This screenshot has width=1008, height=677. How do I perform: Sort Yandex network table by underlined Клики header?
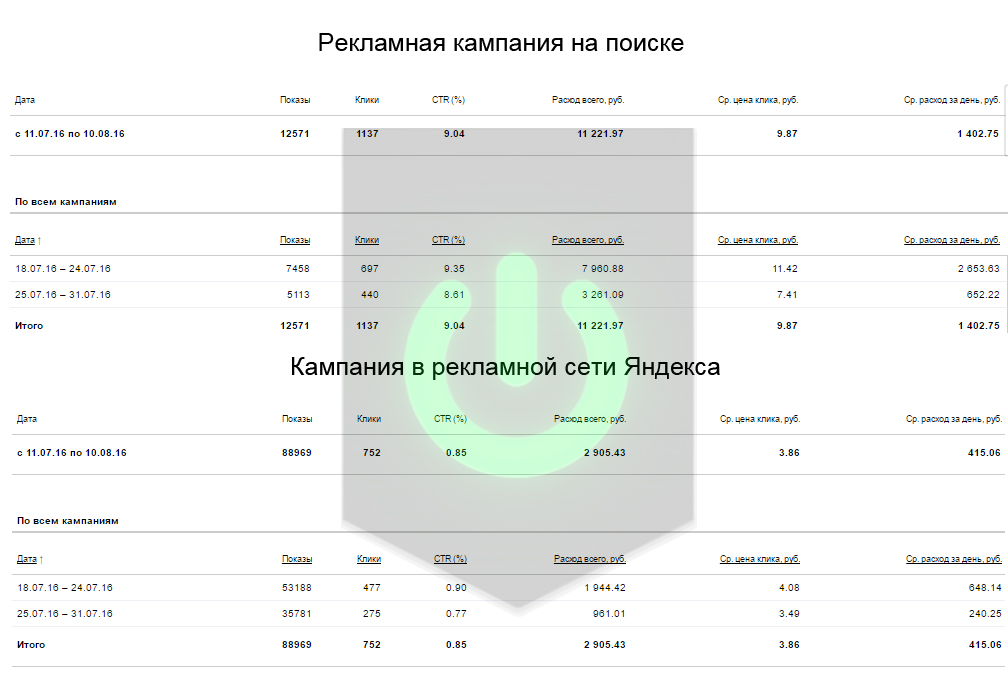[368, 559]
